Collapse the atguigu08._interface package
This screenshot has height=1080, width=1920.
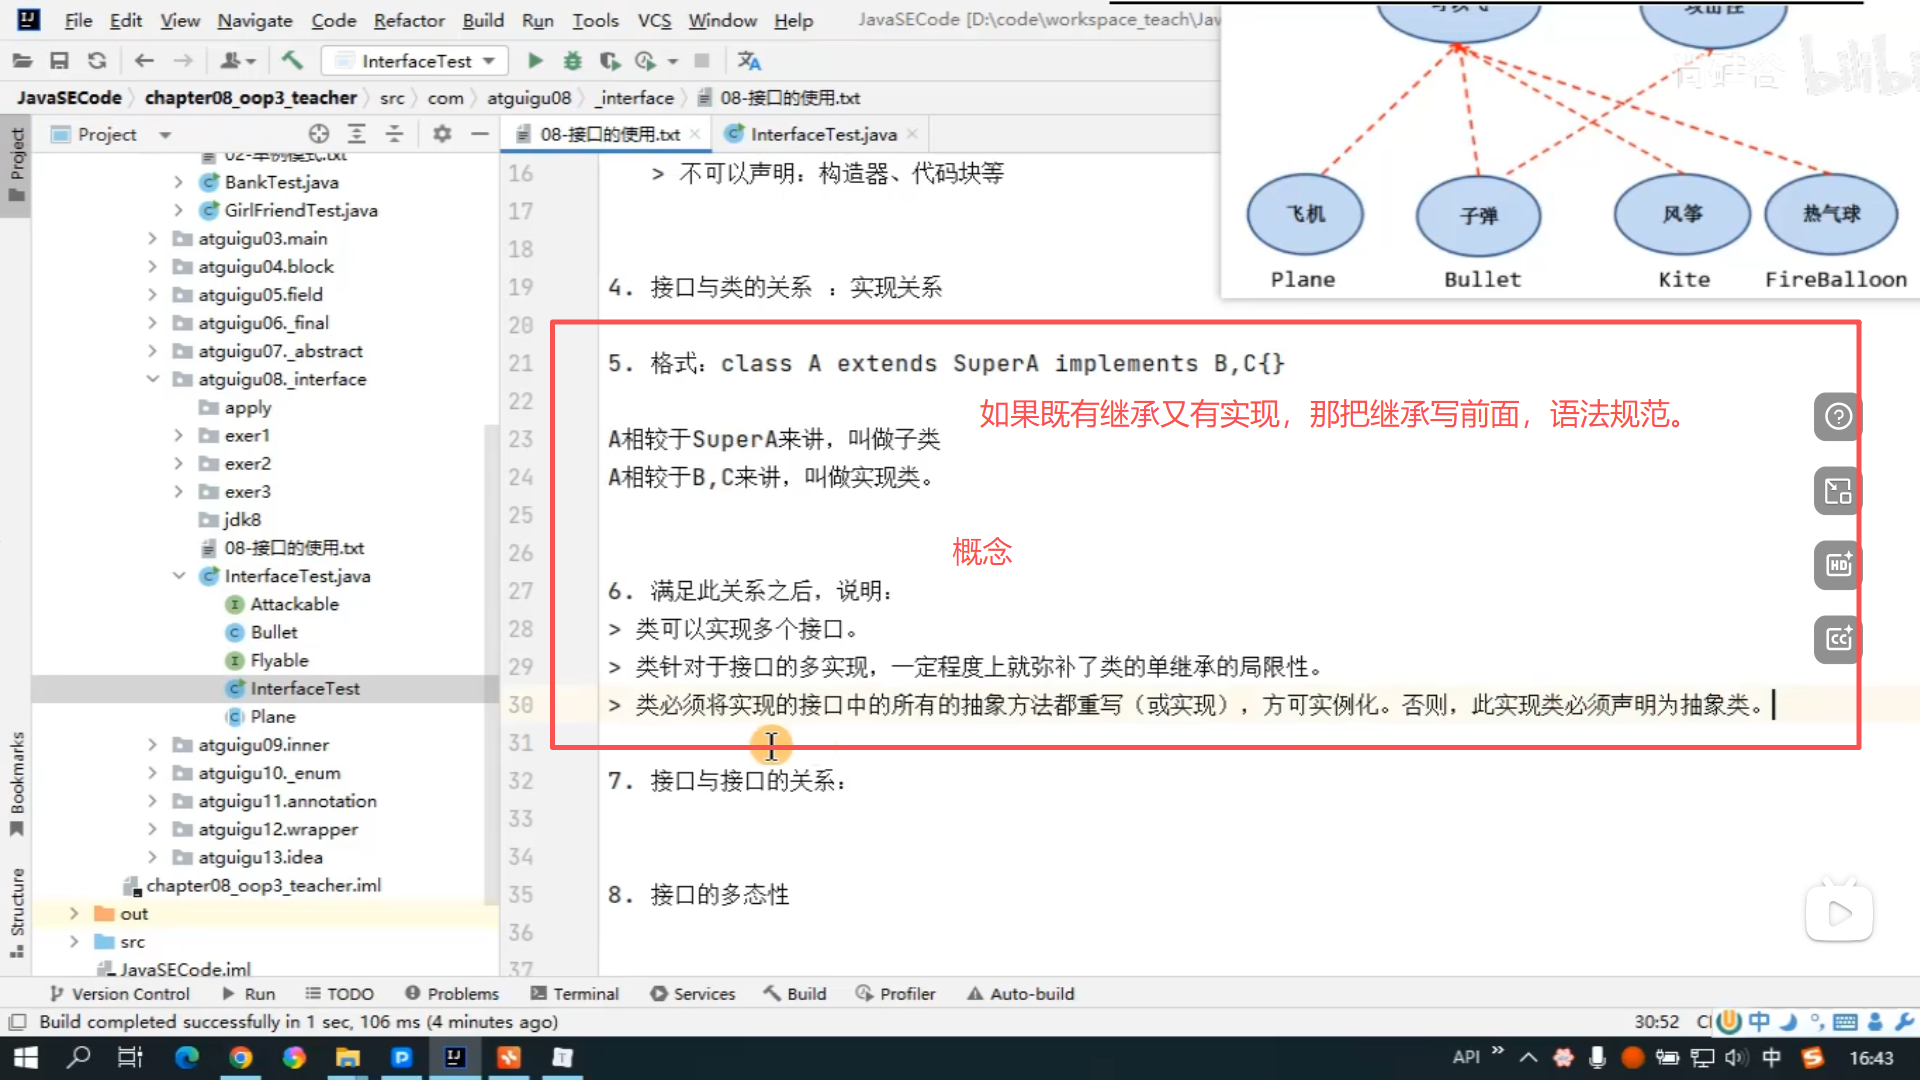tap(153, 379)
